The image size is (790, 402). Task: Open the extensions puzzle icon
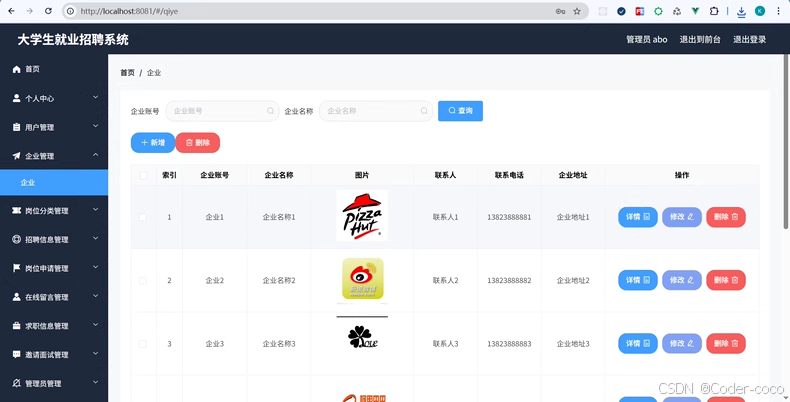714,11
